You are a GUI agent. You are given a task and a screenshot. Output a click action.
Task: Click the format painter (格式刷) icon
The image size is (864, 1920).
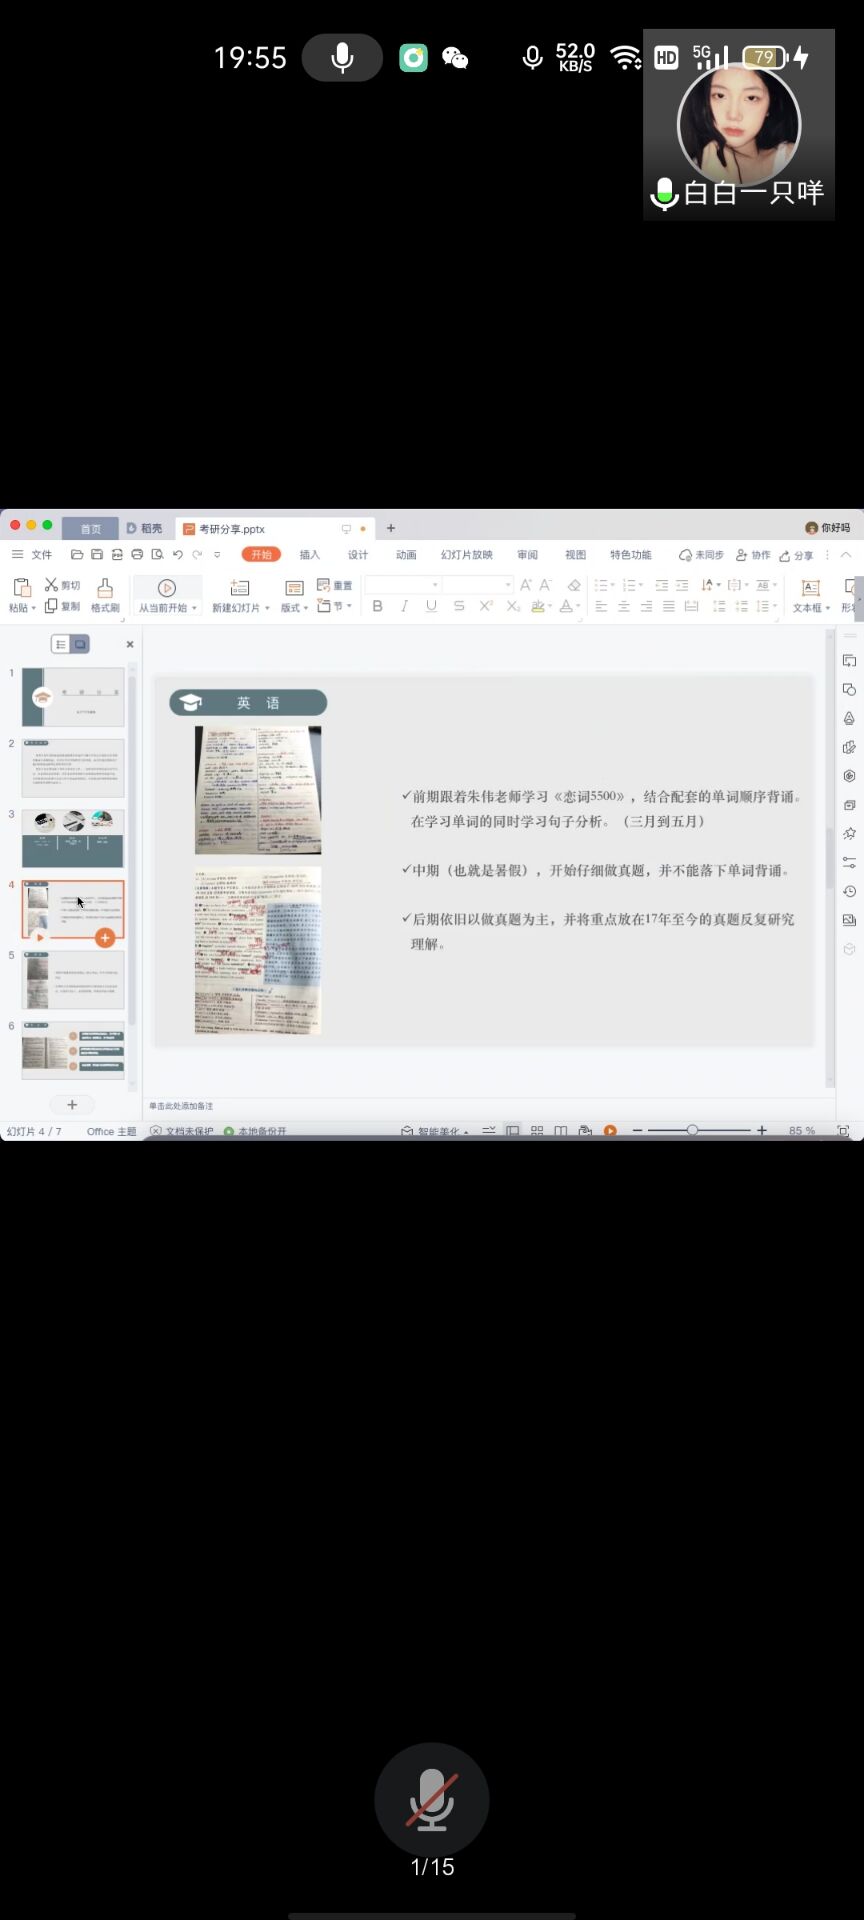[x=104, y=588]
